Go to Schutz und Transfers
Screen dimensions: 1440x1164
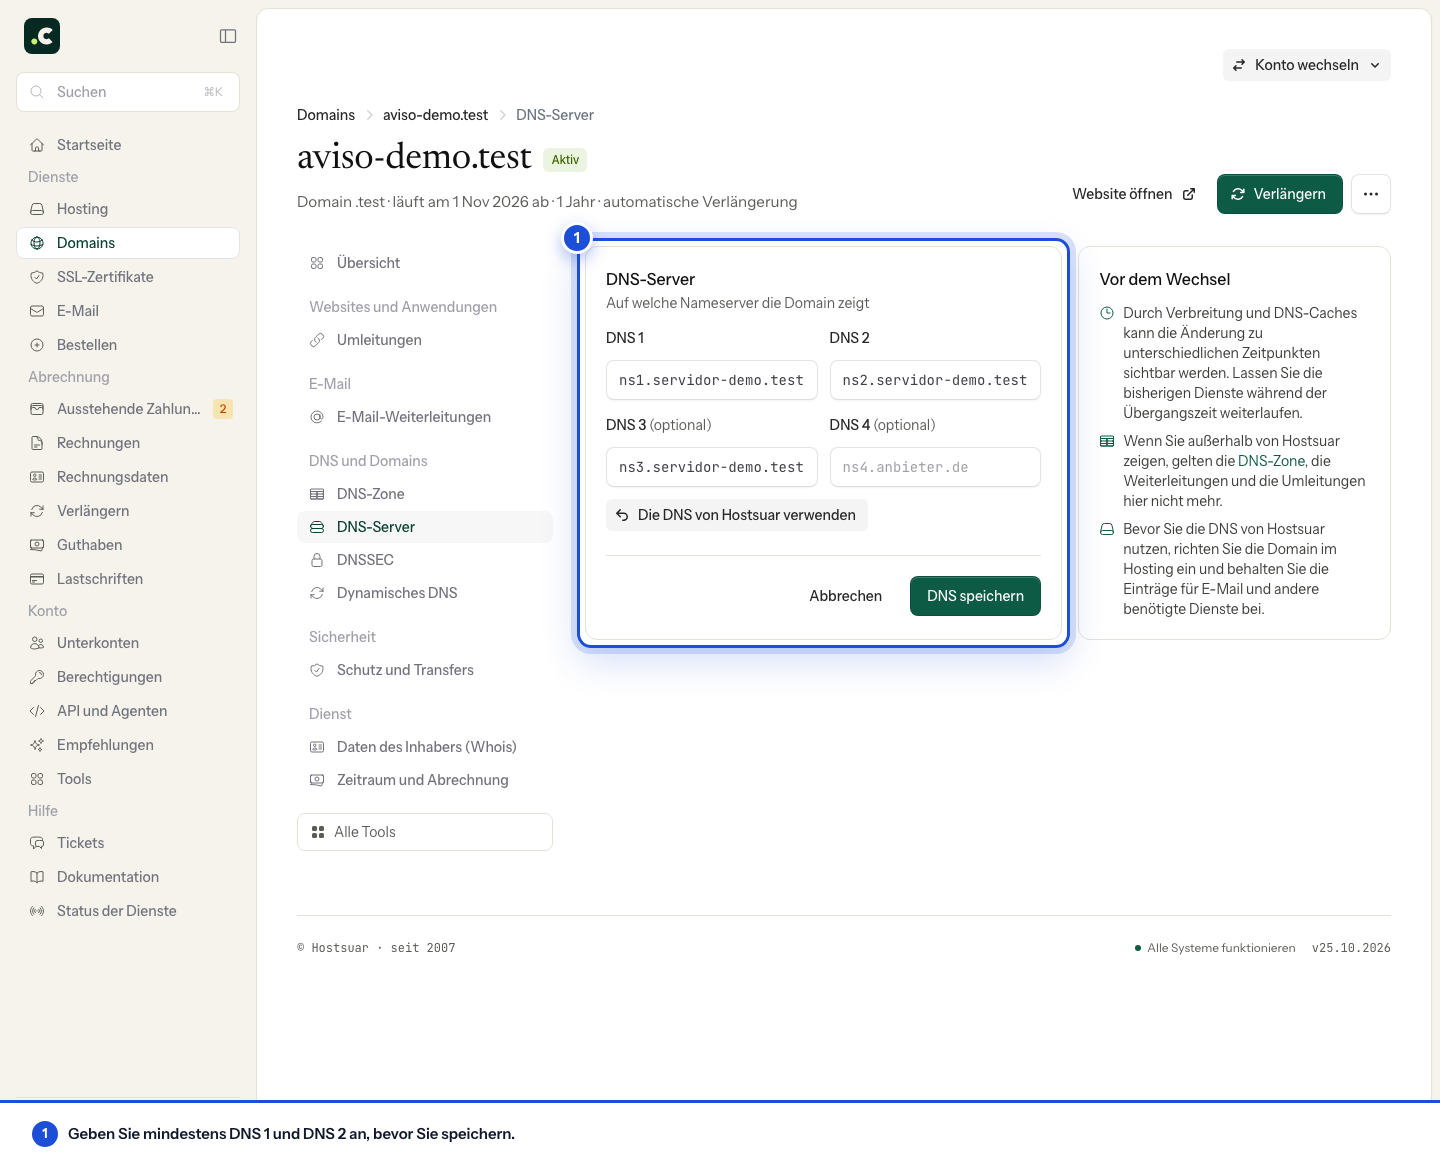point(425,670)
